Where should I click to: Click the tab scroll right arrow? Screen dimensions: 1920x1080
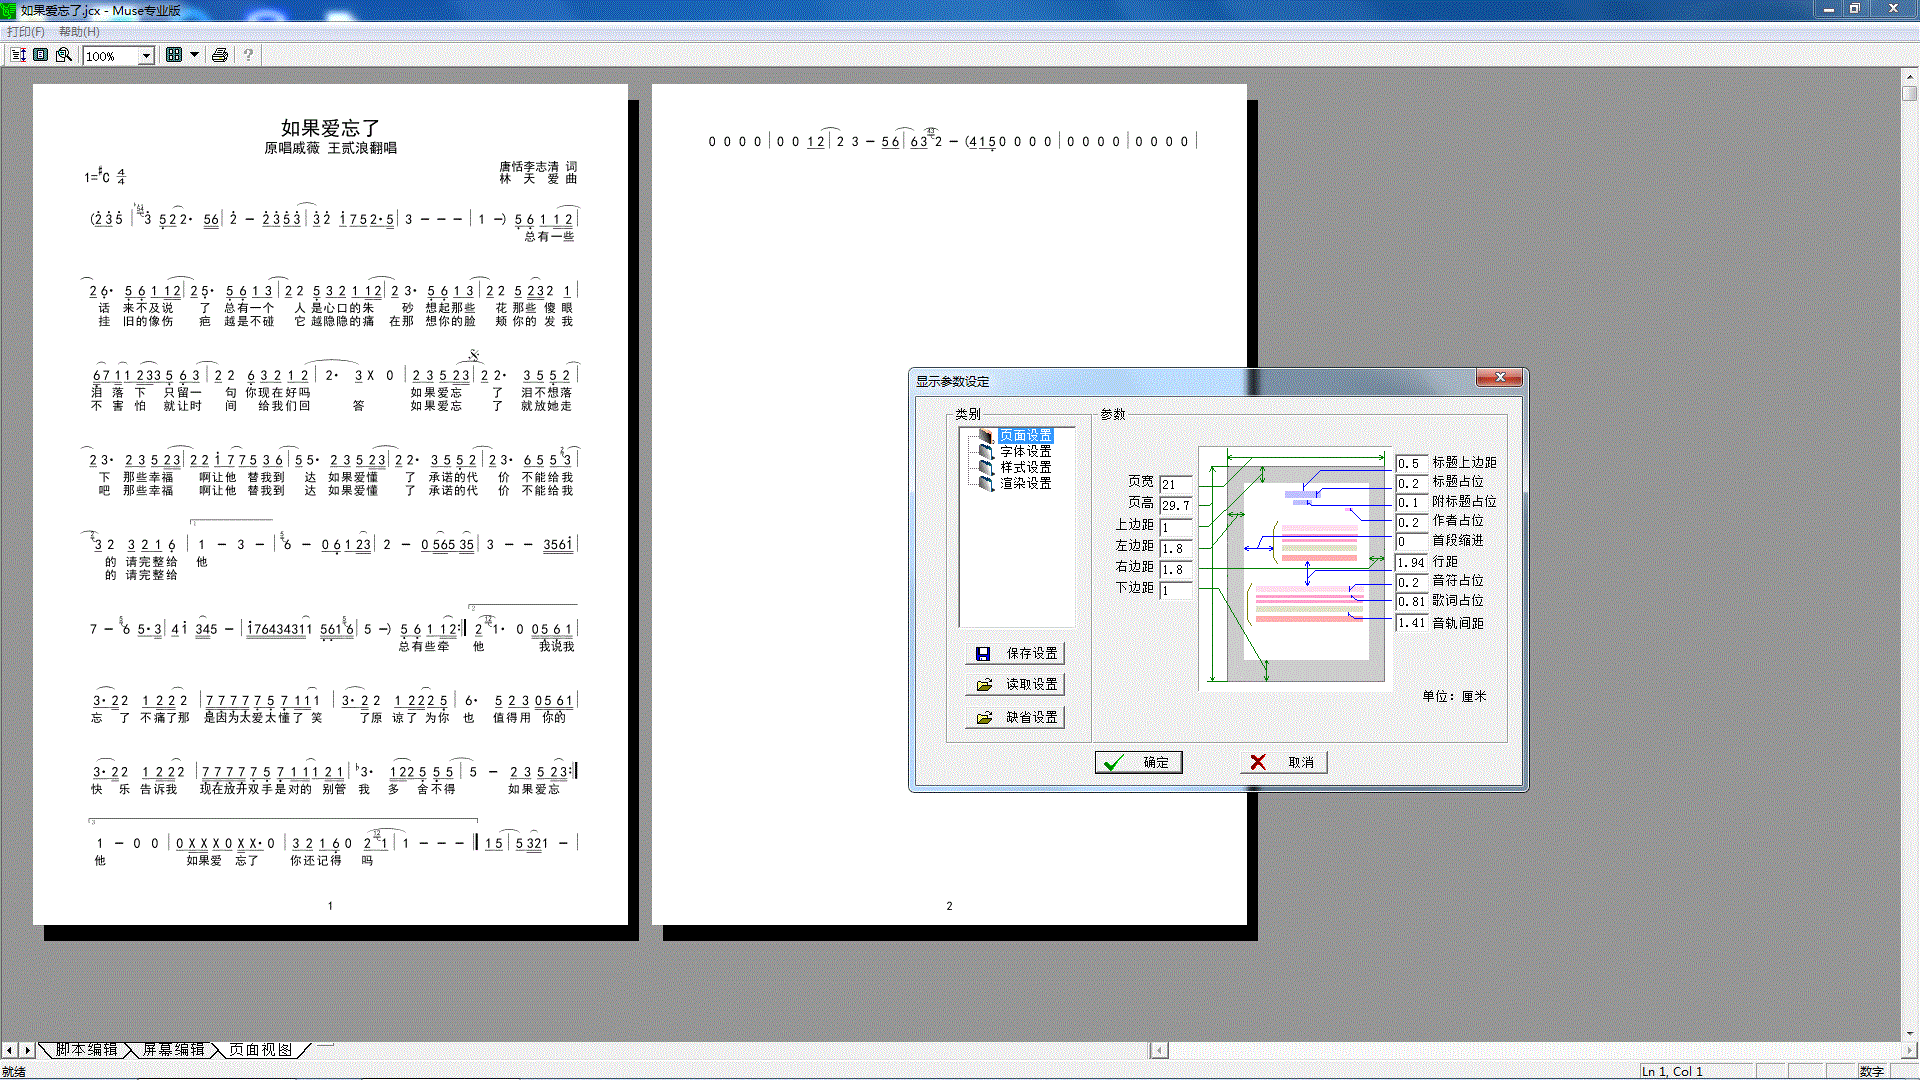[x=28, y=1050]
